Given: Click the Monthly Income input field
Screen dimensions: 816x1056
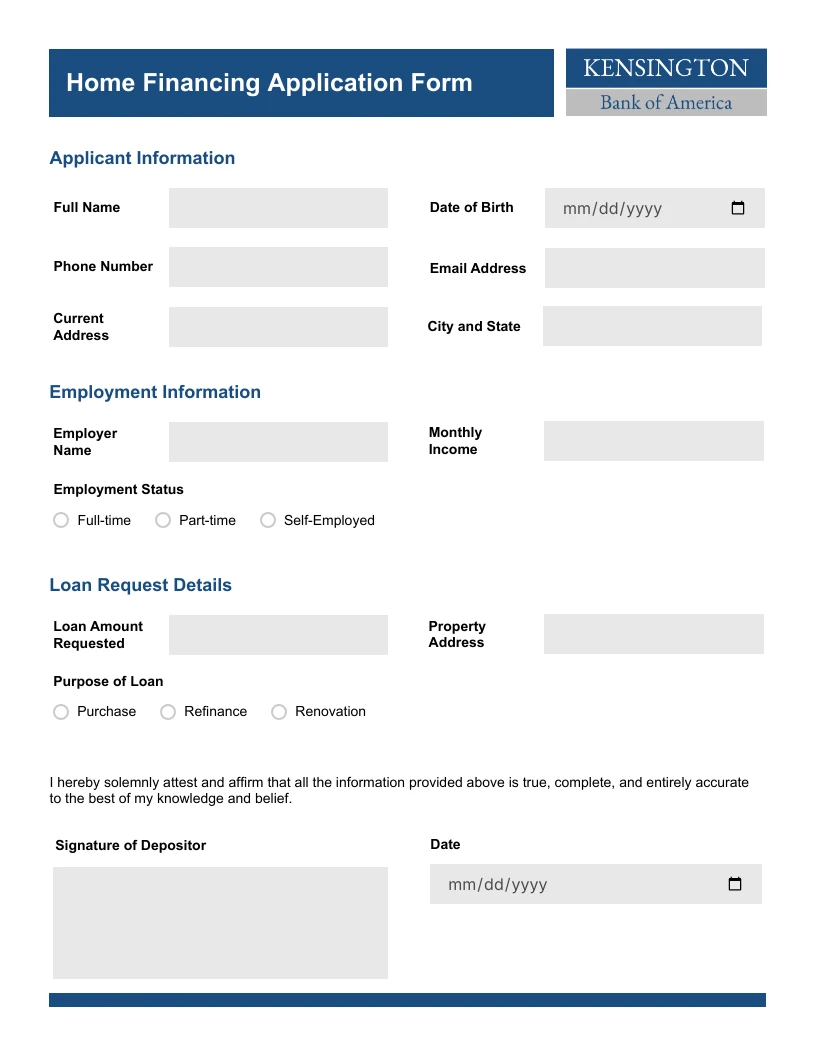Looking at the screenshot, I should coord(653,440).
